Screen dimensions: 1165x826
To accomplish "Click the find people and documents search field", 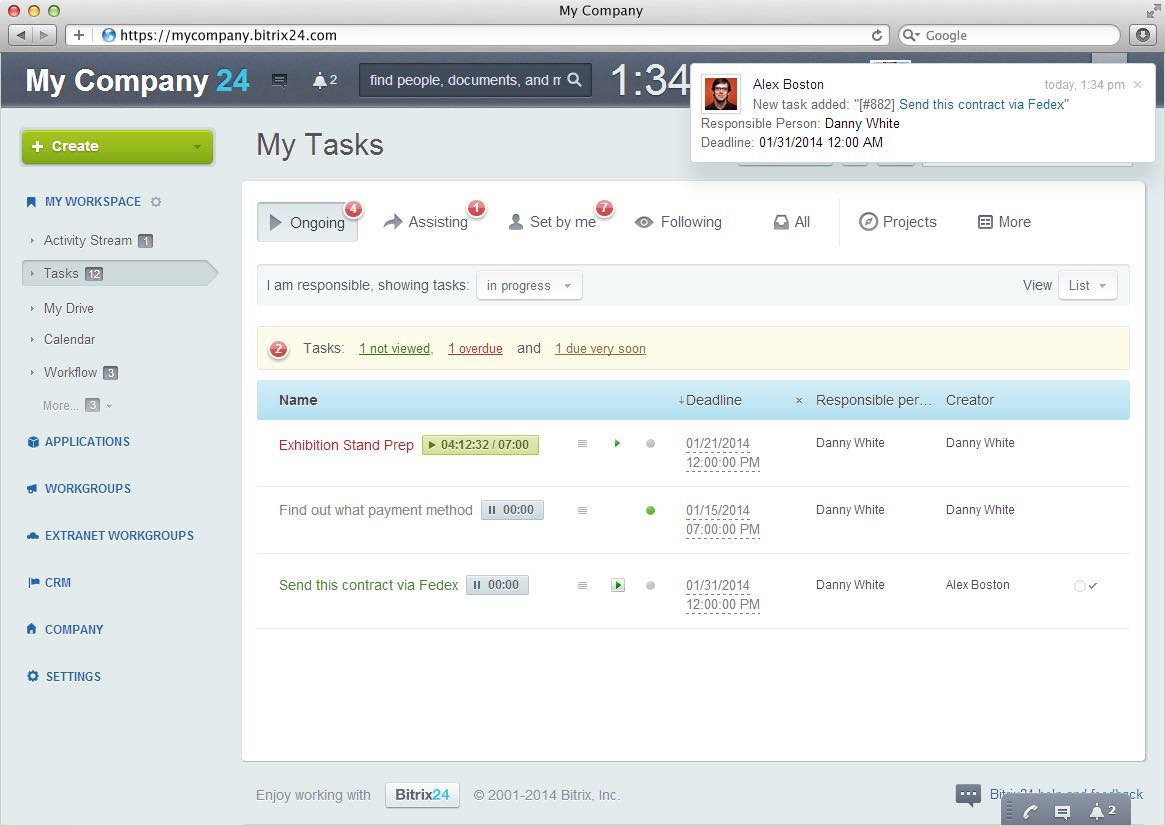I will point(460,80).
